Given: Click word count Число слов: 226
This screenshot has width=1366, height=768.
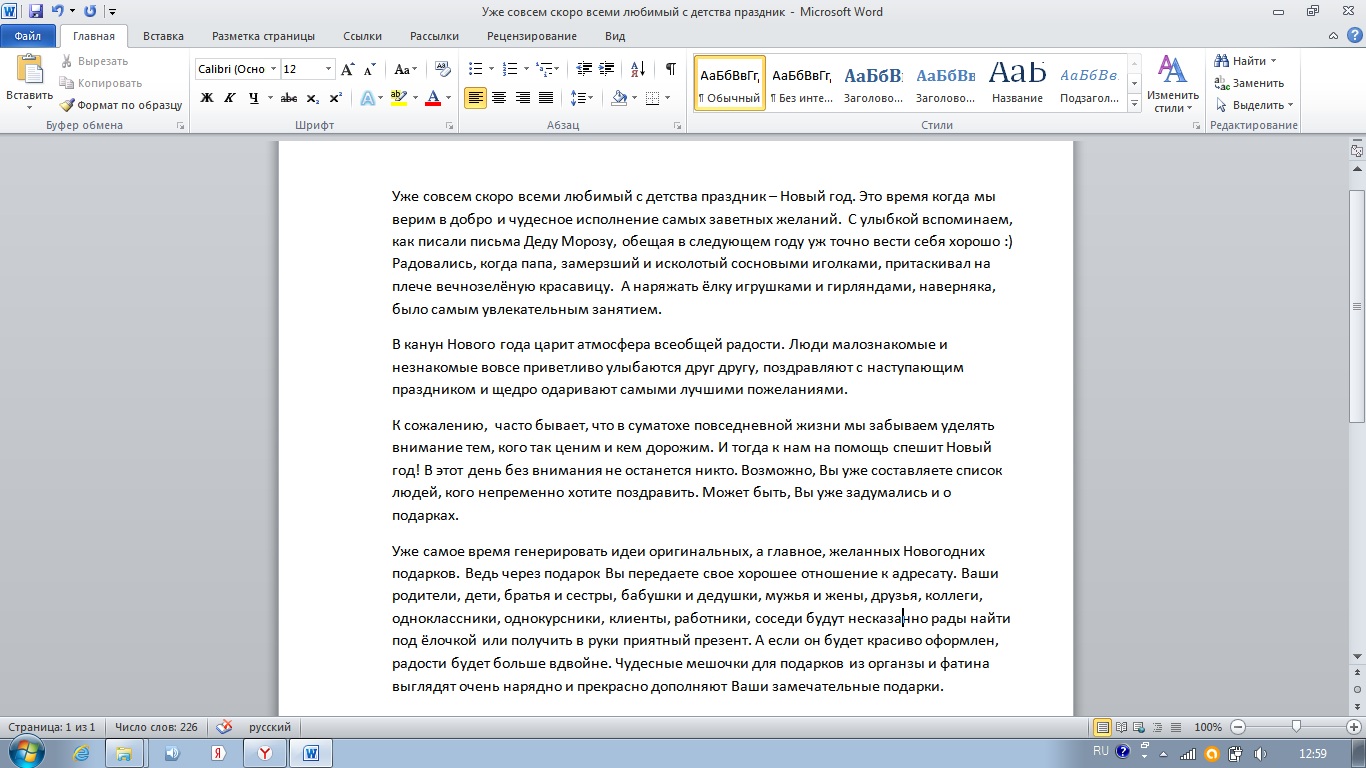Looking at the screenshot, I should click(156, 727).
